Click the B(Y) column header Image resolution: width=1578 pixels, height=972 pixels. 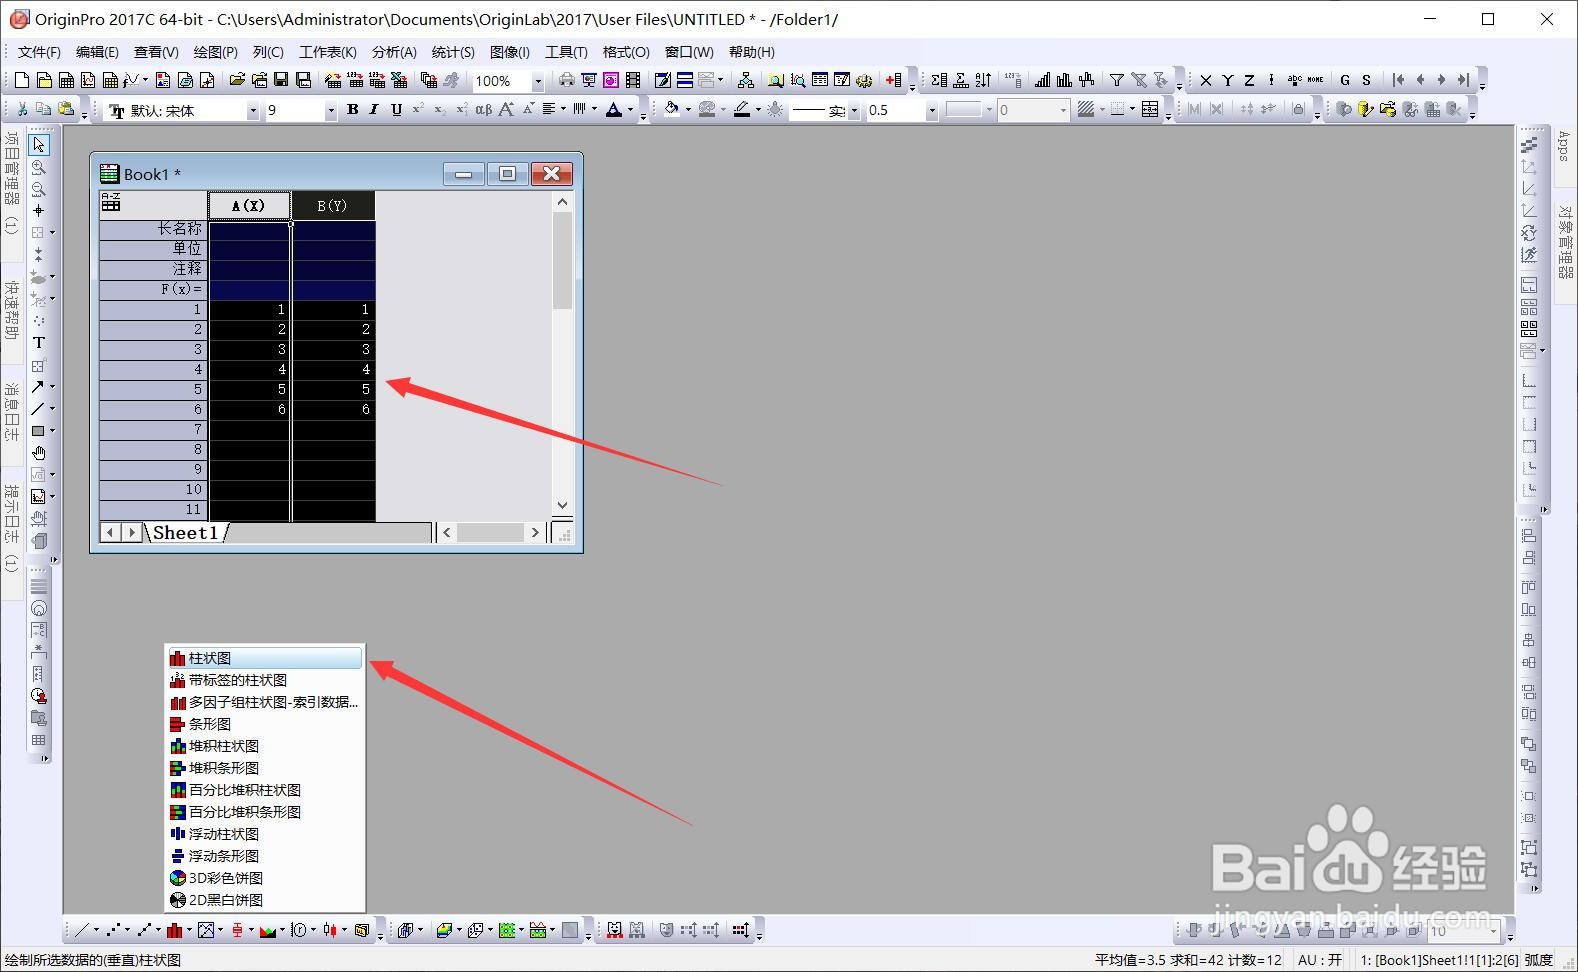click(x=333, y=206)
